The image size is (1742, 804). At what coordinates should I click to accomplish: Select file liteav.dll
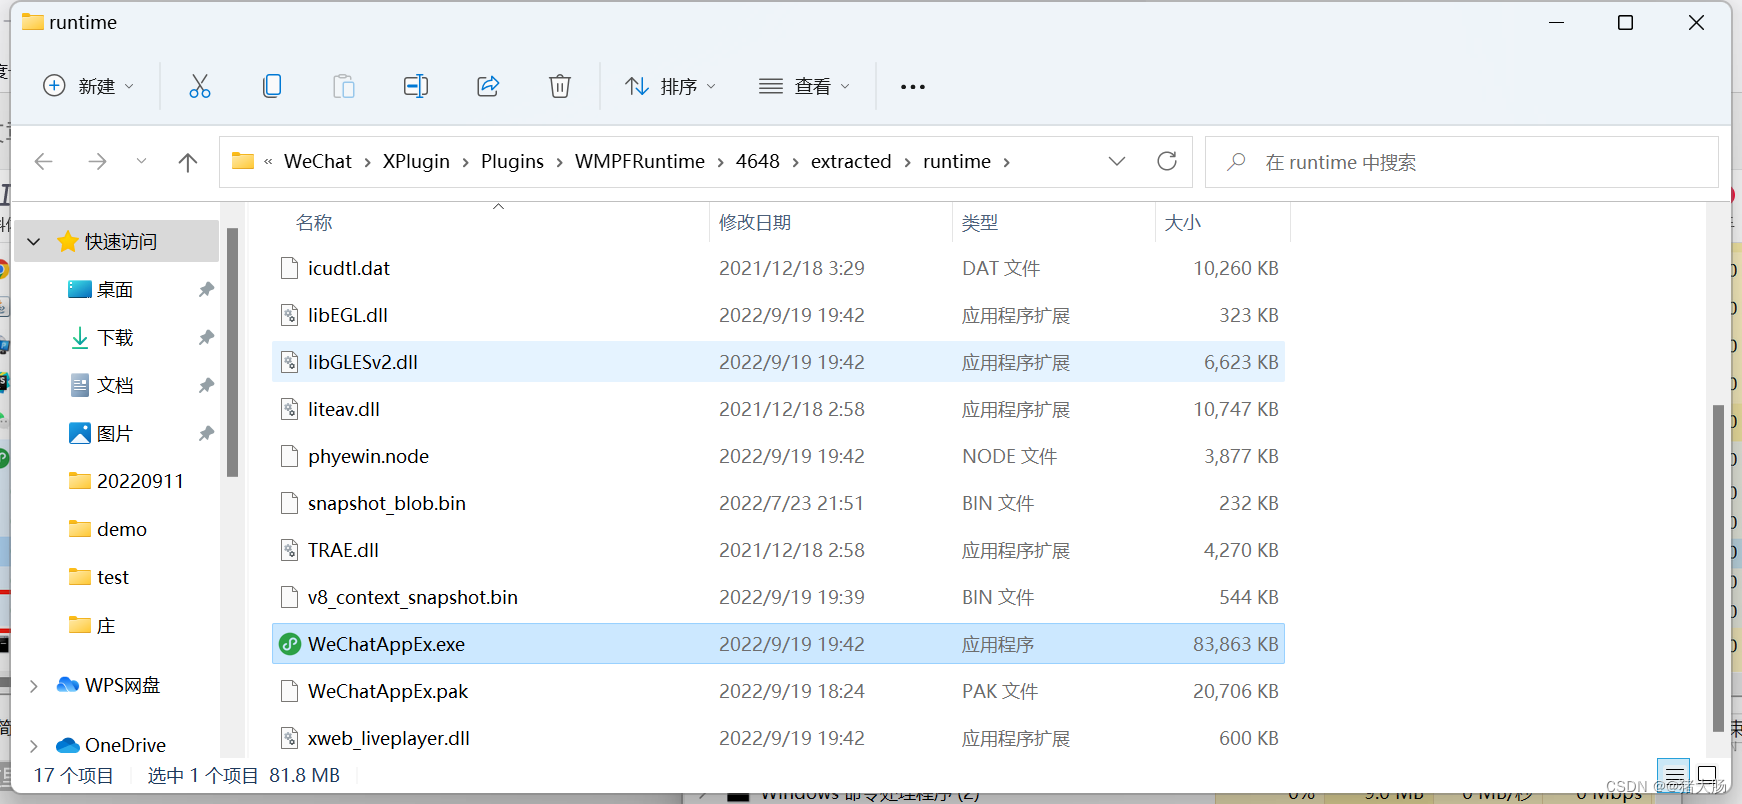(x=778, y=409)
